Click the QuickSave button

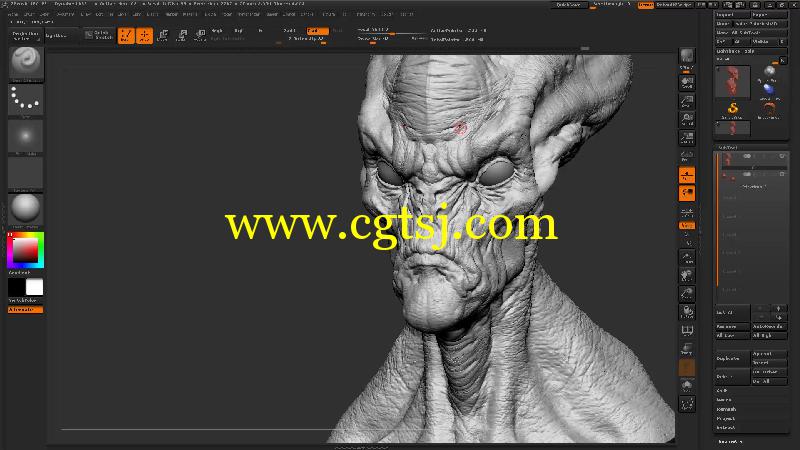(x=568, y=5)
